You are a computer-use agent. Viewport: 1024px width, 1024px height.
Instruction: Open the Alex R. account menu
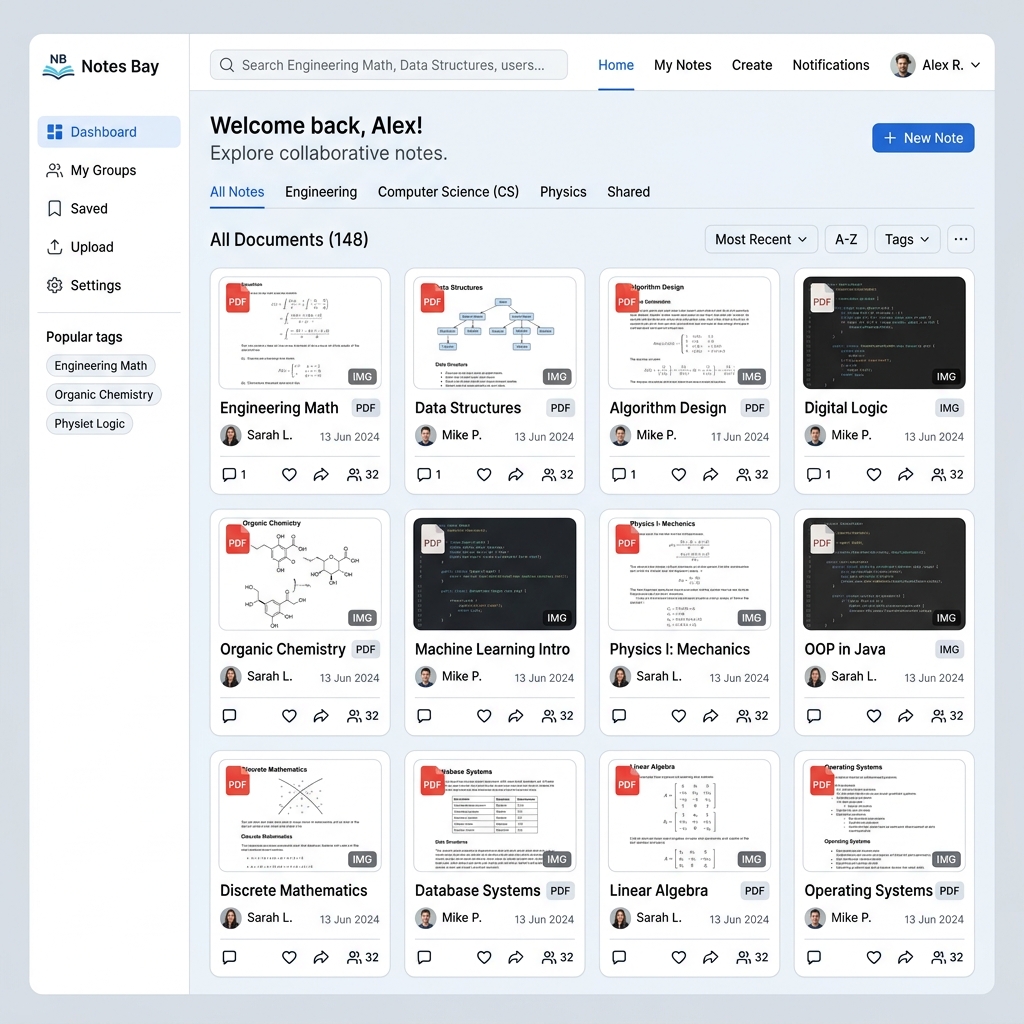[x=936, y=65]
